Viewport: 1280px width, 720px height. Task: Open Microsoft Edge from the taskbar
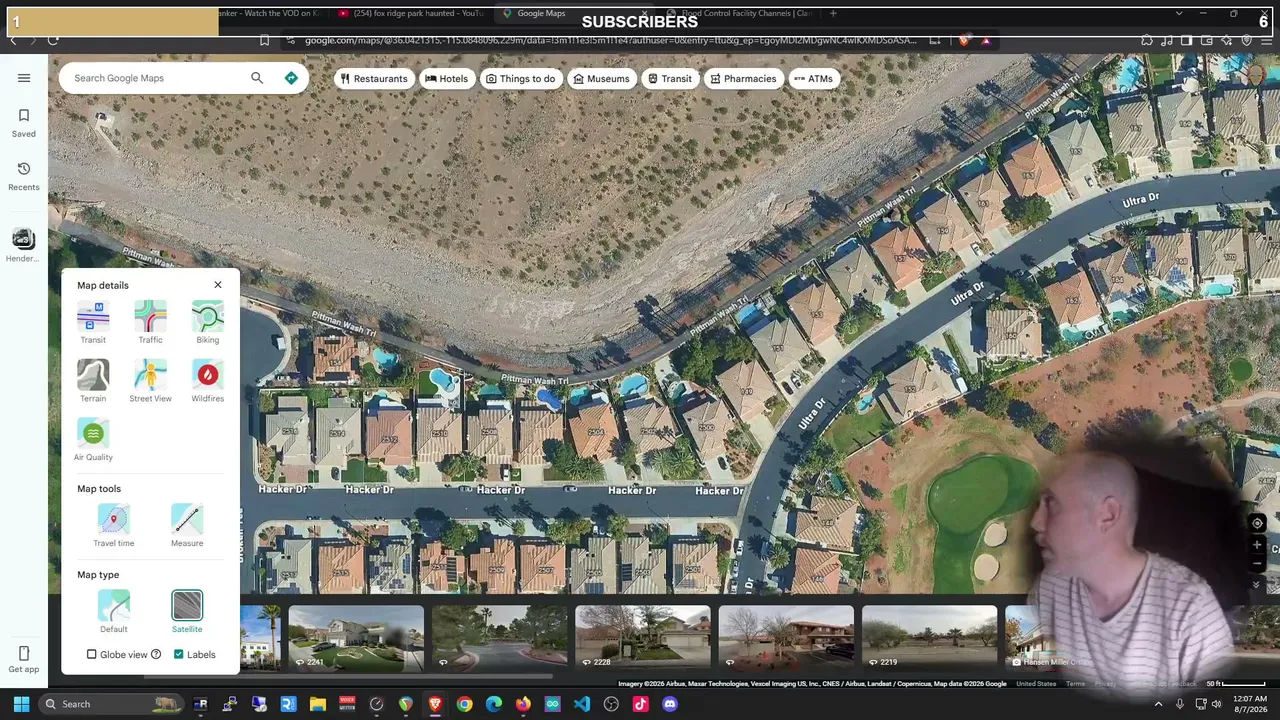(x=494, y=704)
